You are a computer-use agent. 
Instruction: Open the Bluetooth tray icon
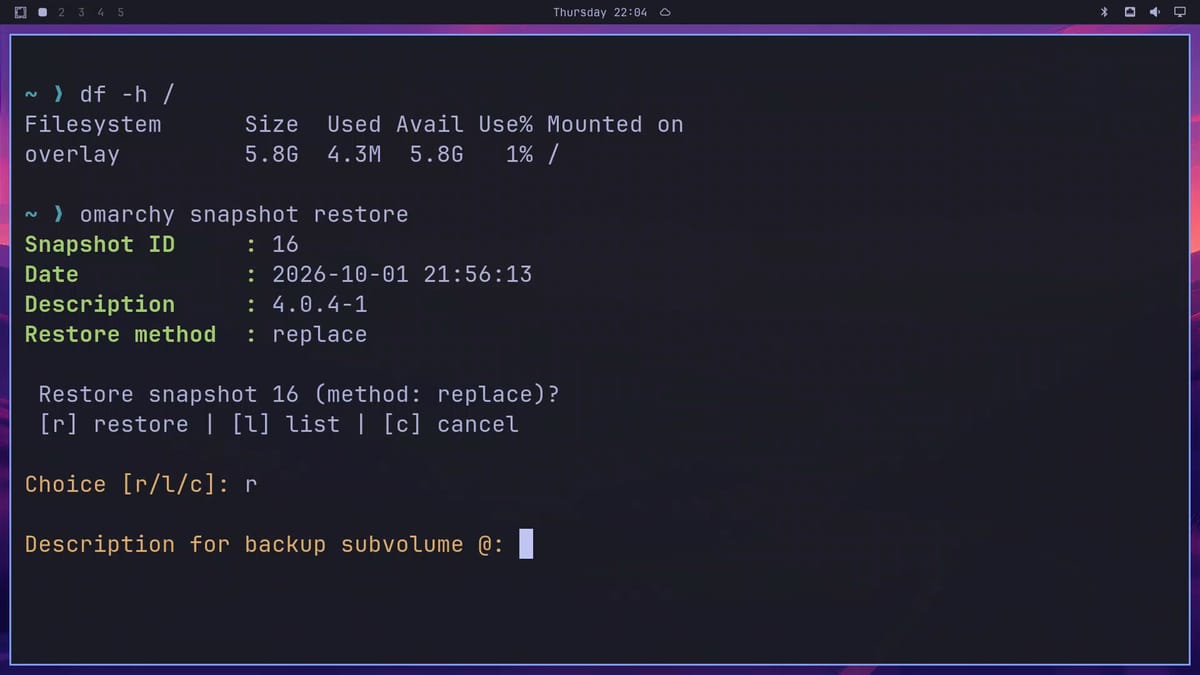(1105, 12)
